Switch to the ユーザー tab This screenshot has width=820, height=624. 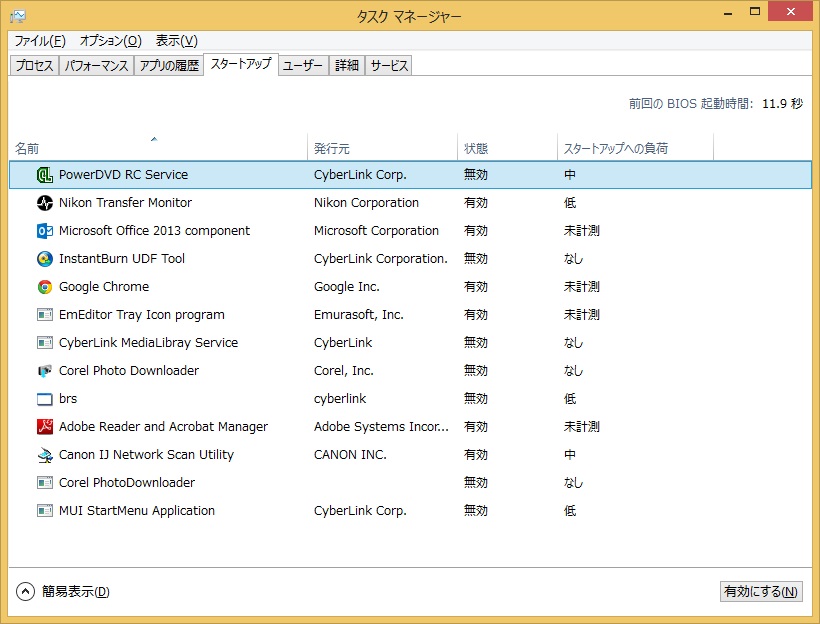(x=303, y=65)
